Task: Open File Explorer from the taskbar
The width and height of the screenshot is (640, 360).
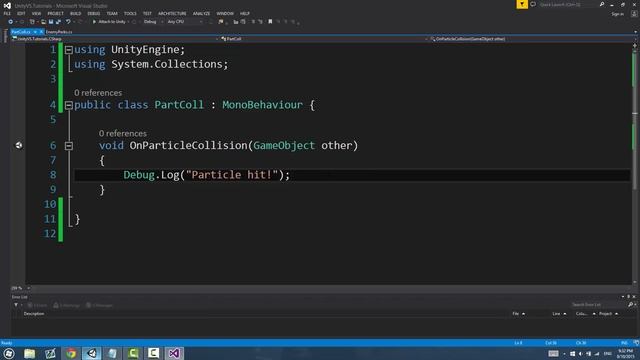Action: coord(29,353)
